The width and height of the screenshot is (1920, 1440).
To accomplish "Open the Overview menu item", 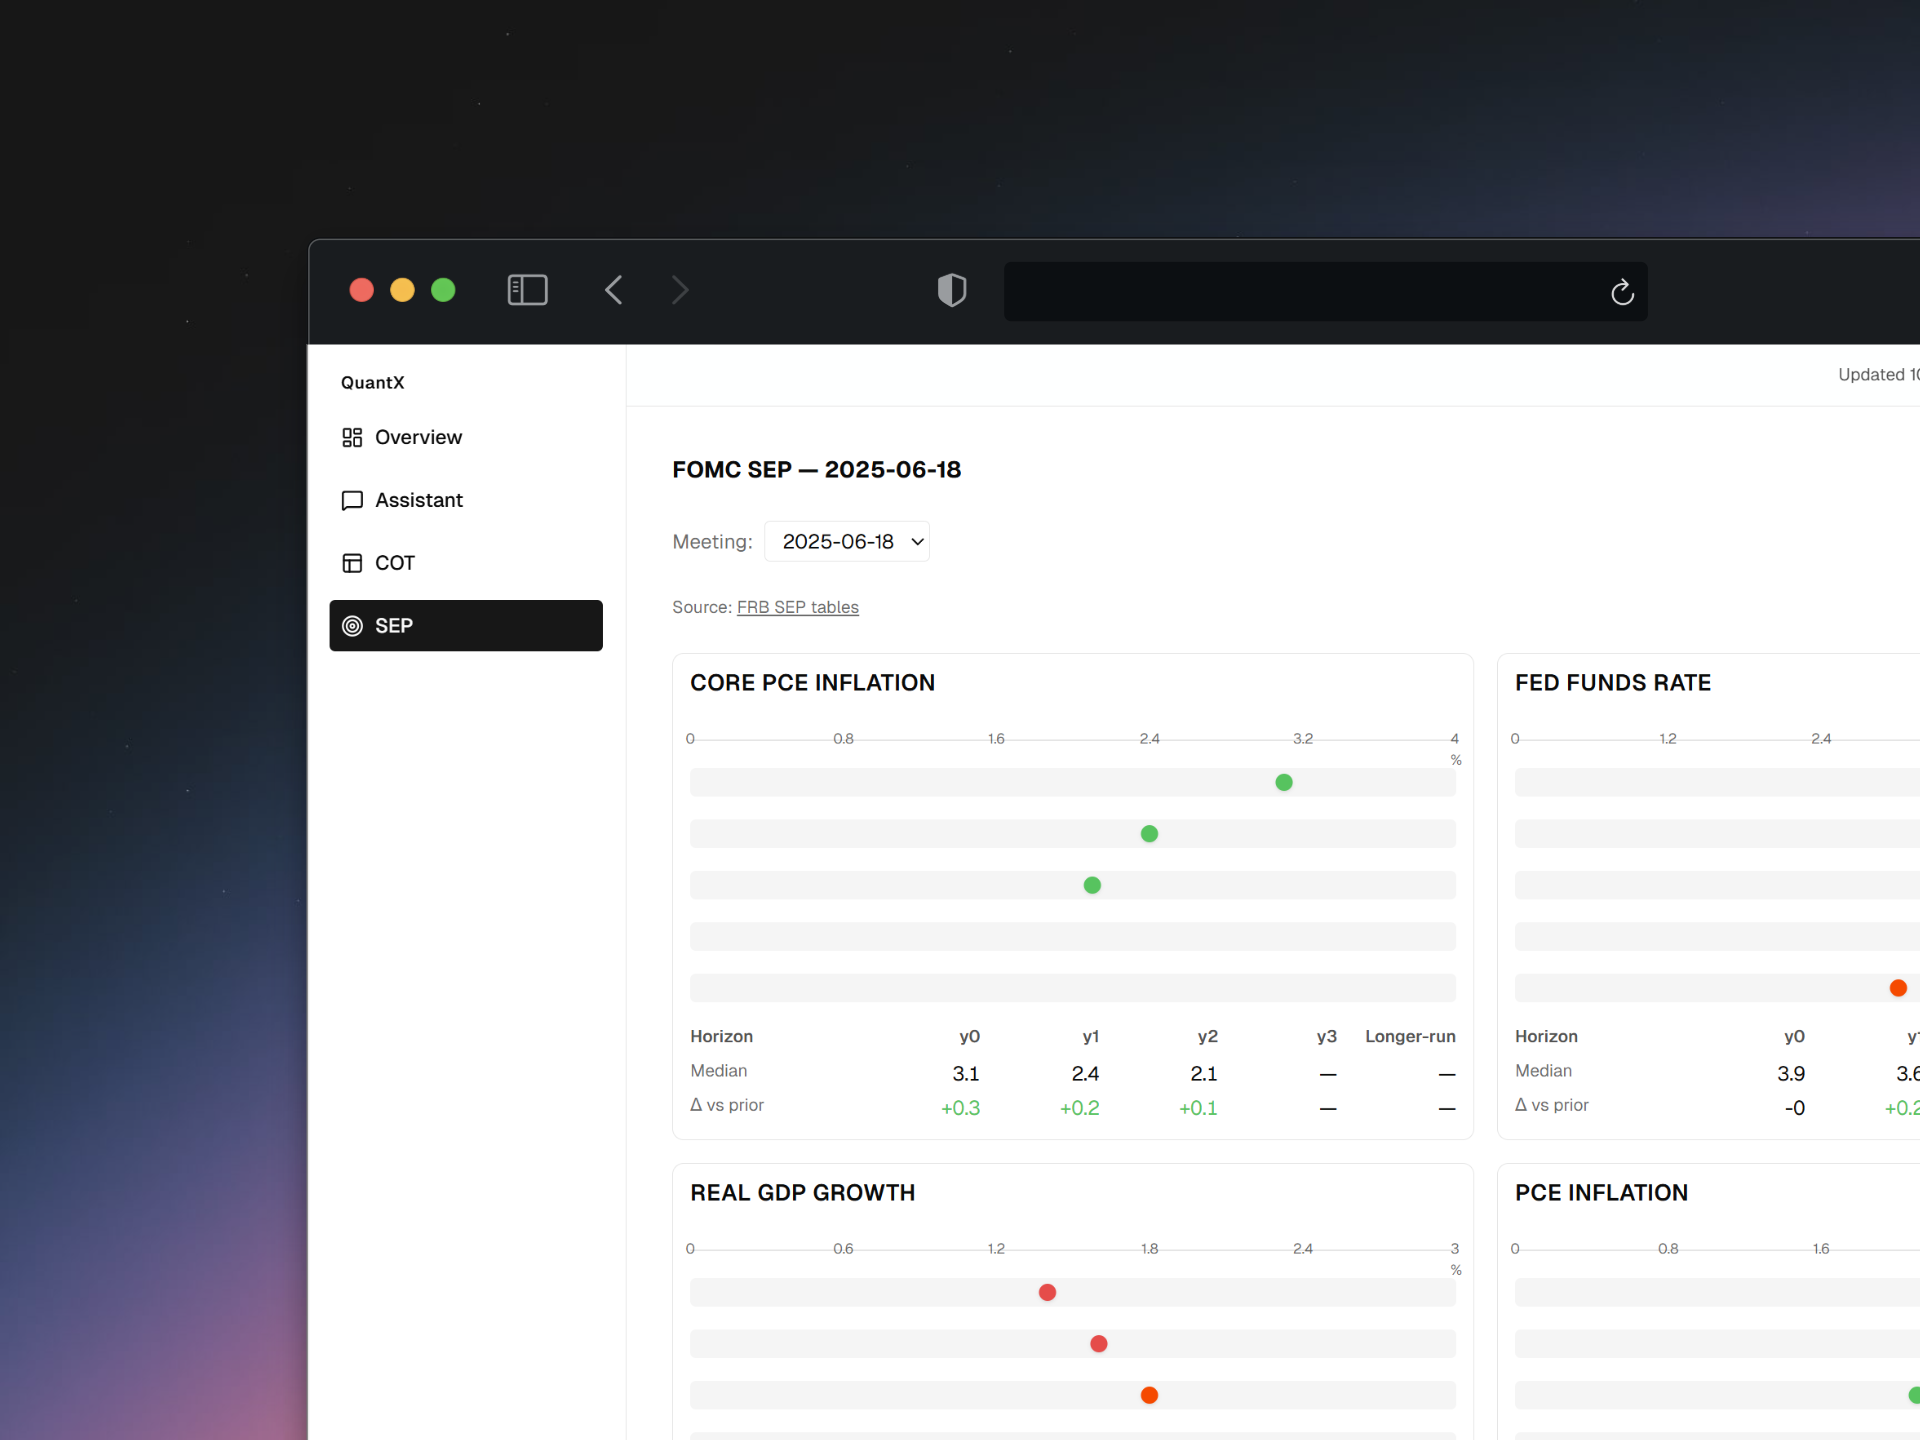I will point(418,437).
